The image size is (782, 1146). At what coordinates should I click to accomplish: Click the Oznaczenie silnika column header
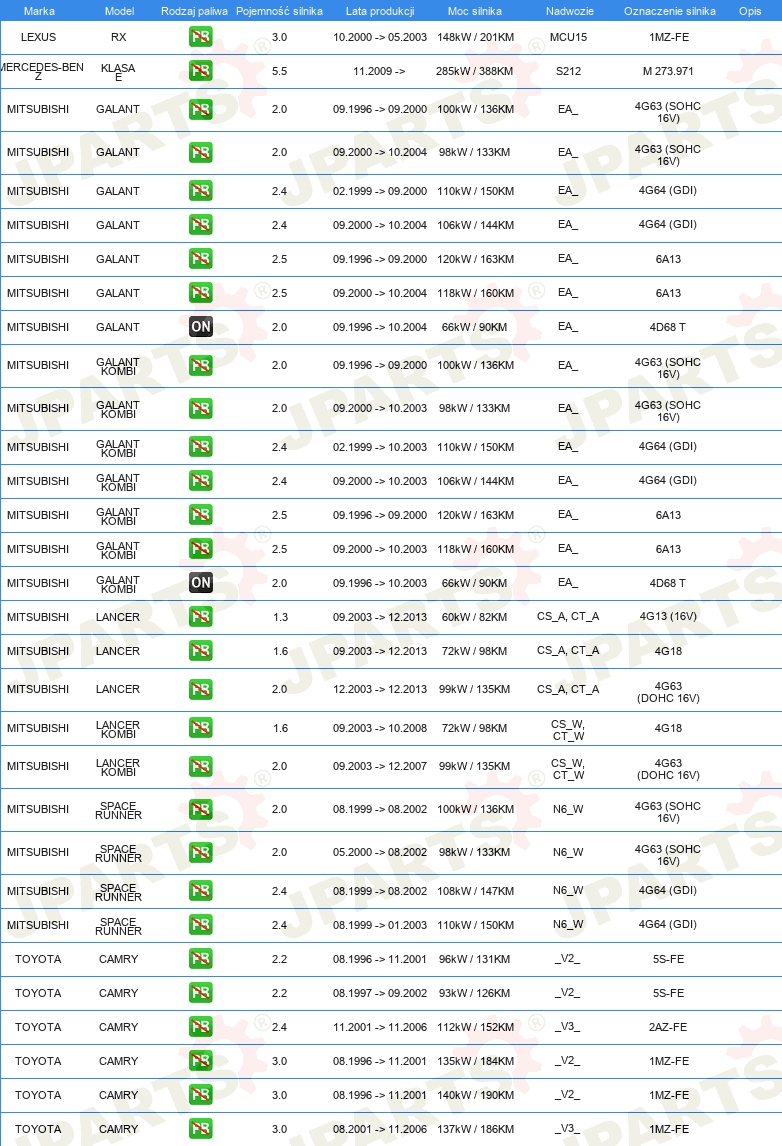(x=669, y=11)
